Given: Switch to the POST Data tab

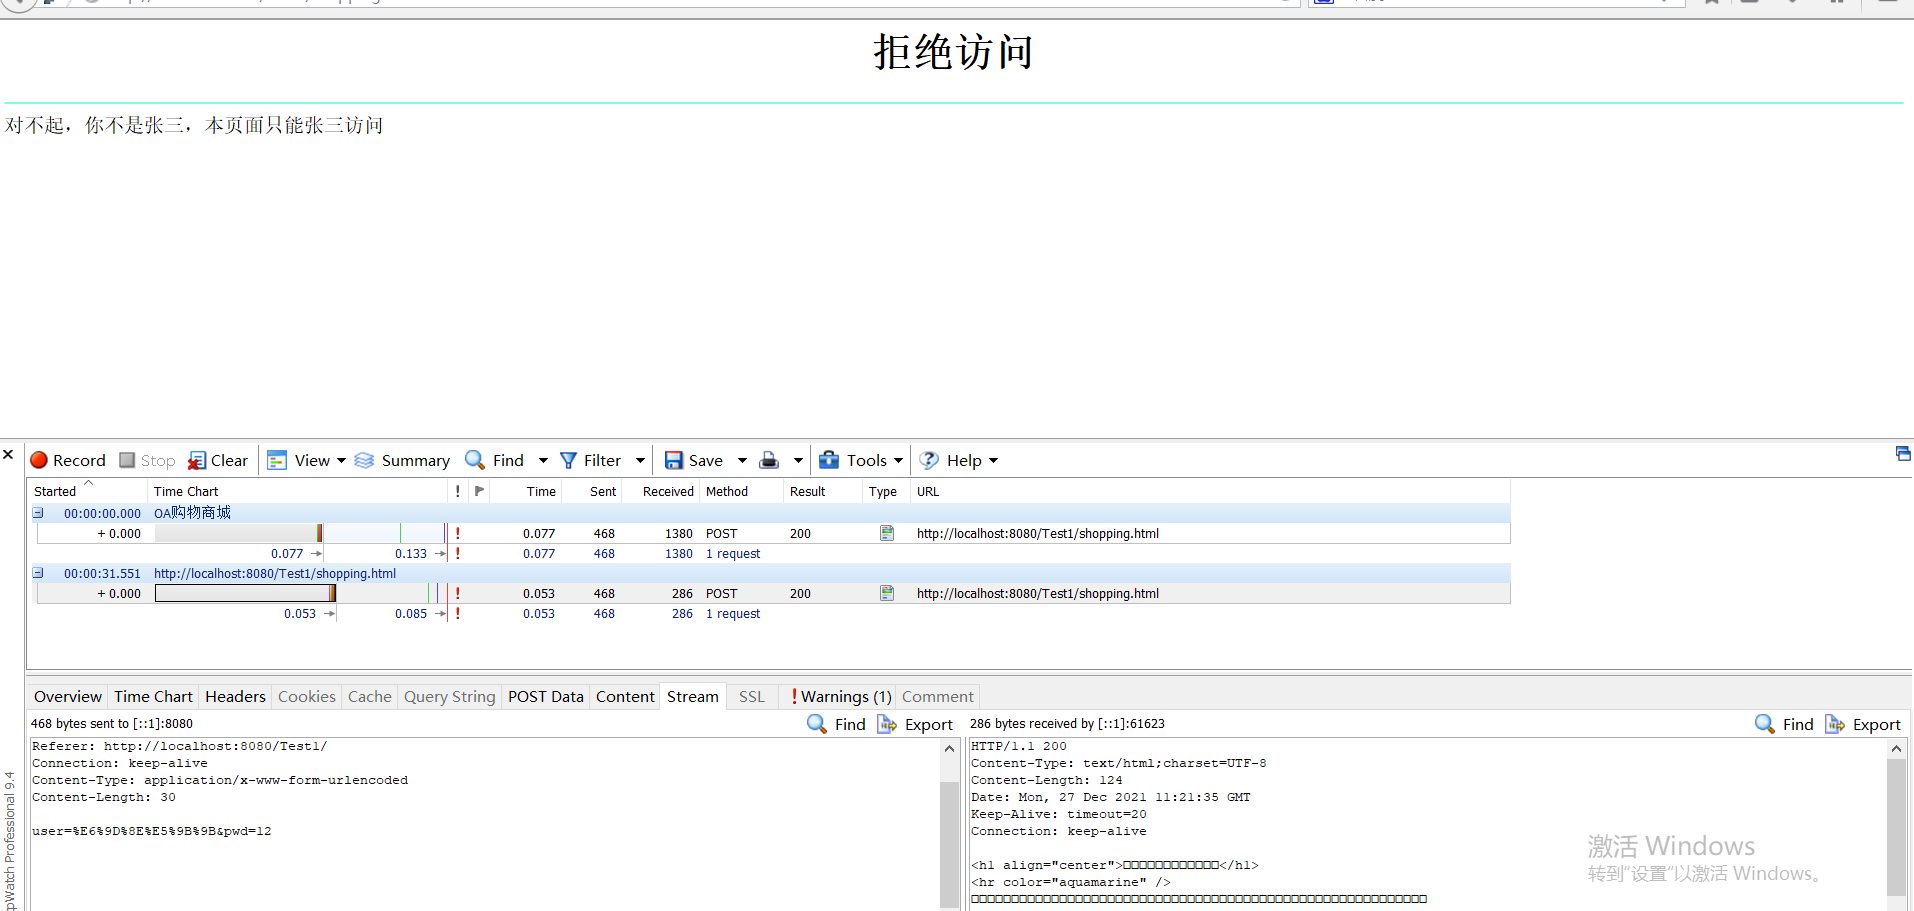Looking at the screenshot, I should click(x=546, y=696).
